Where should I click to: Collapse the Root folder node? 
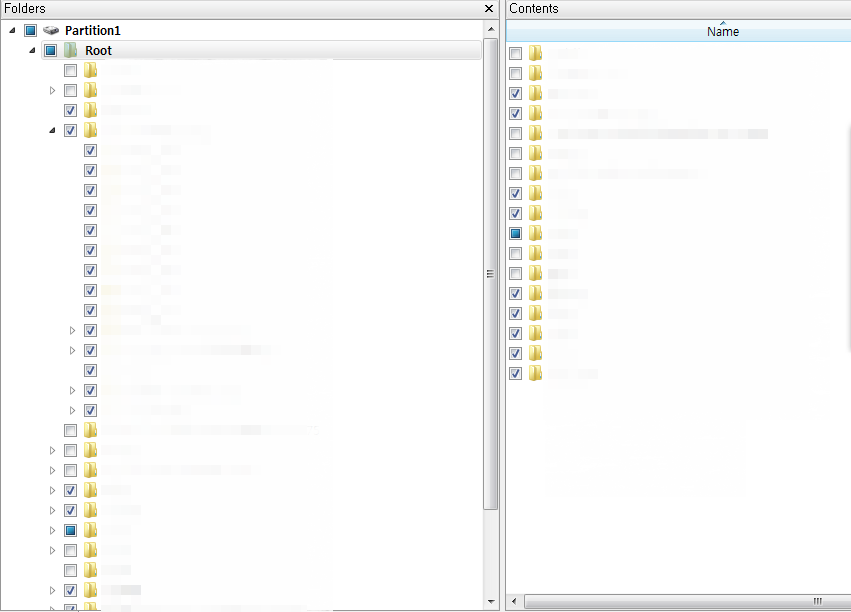click(32, 50)
